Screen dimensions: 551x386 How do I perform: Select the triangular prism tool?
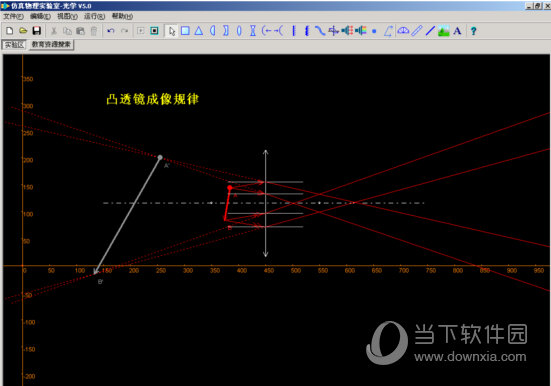pyautogui.click(x=199, y=31)
